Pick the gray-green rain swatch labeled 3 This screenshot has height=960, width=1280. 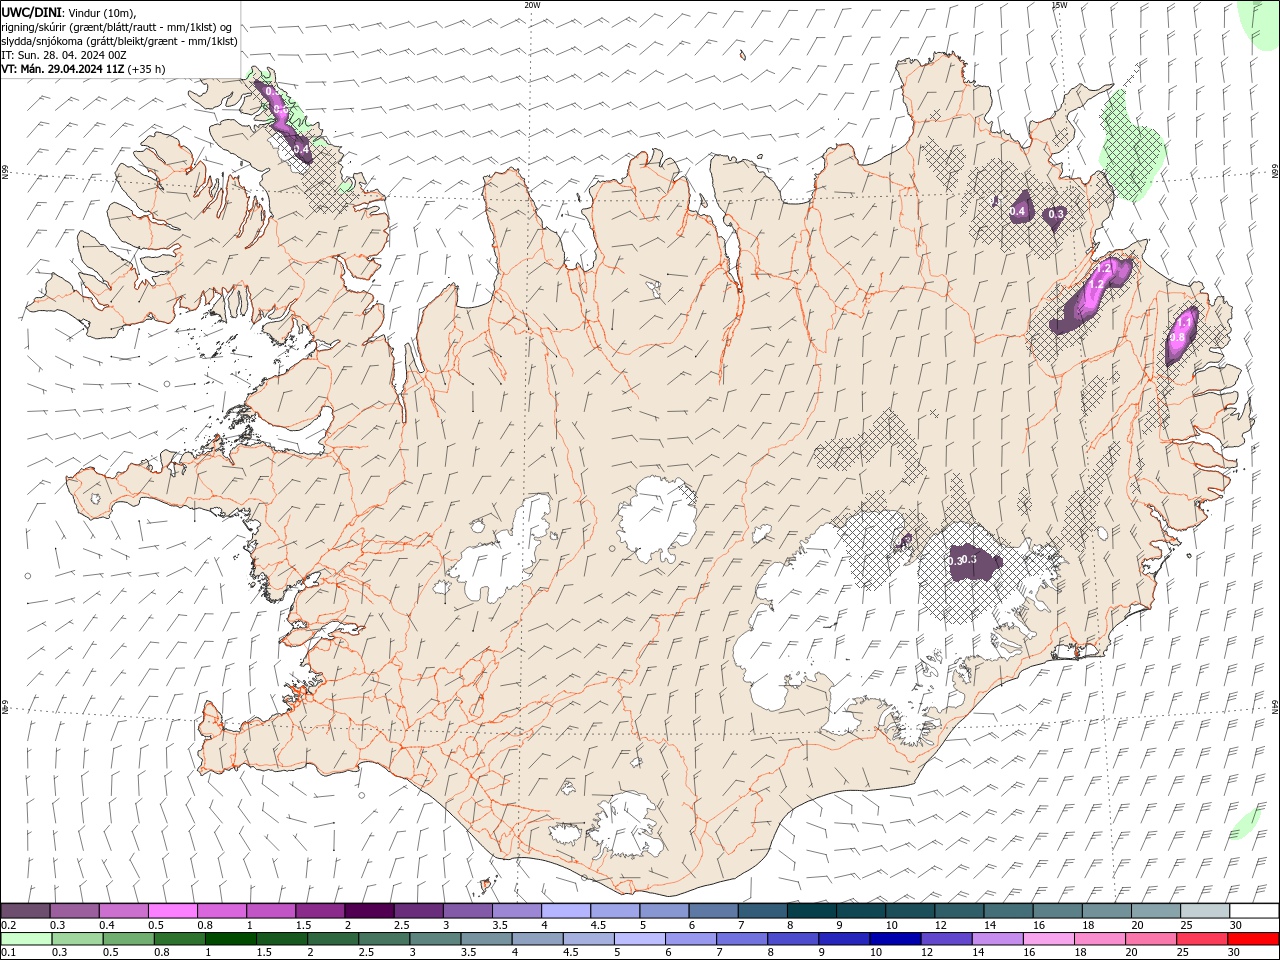pos(435,939)
